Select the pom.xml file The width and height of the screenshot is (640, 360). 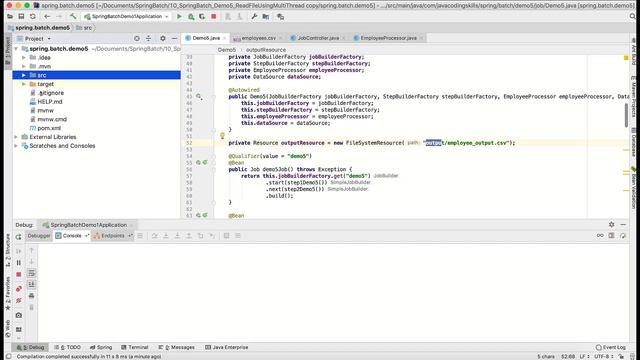(x=49, y=128)
